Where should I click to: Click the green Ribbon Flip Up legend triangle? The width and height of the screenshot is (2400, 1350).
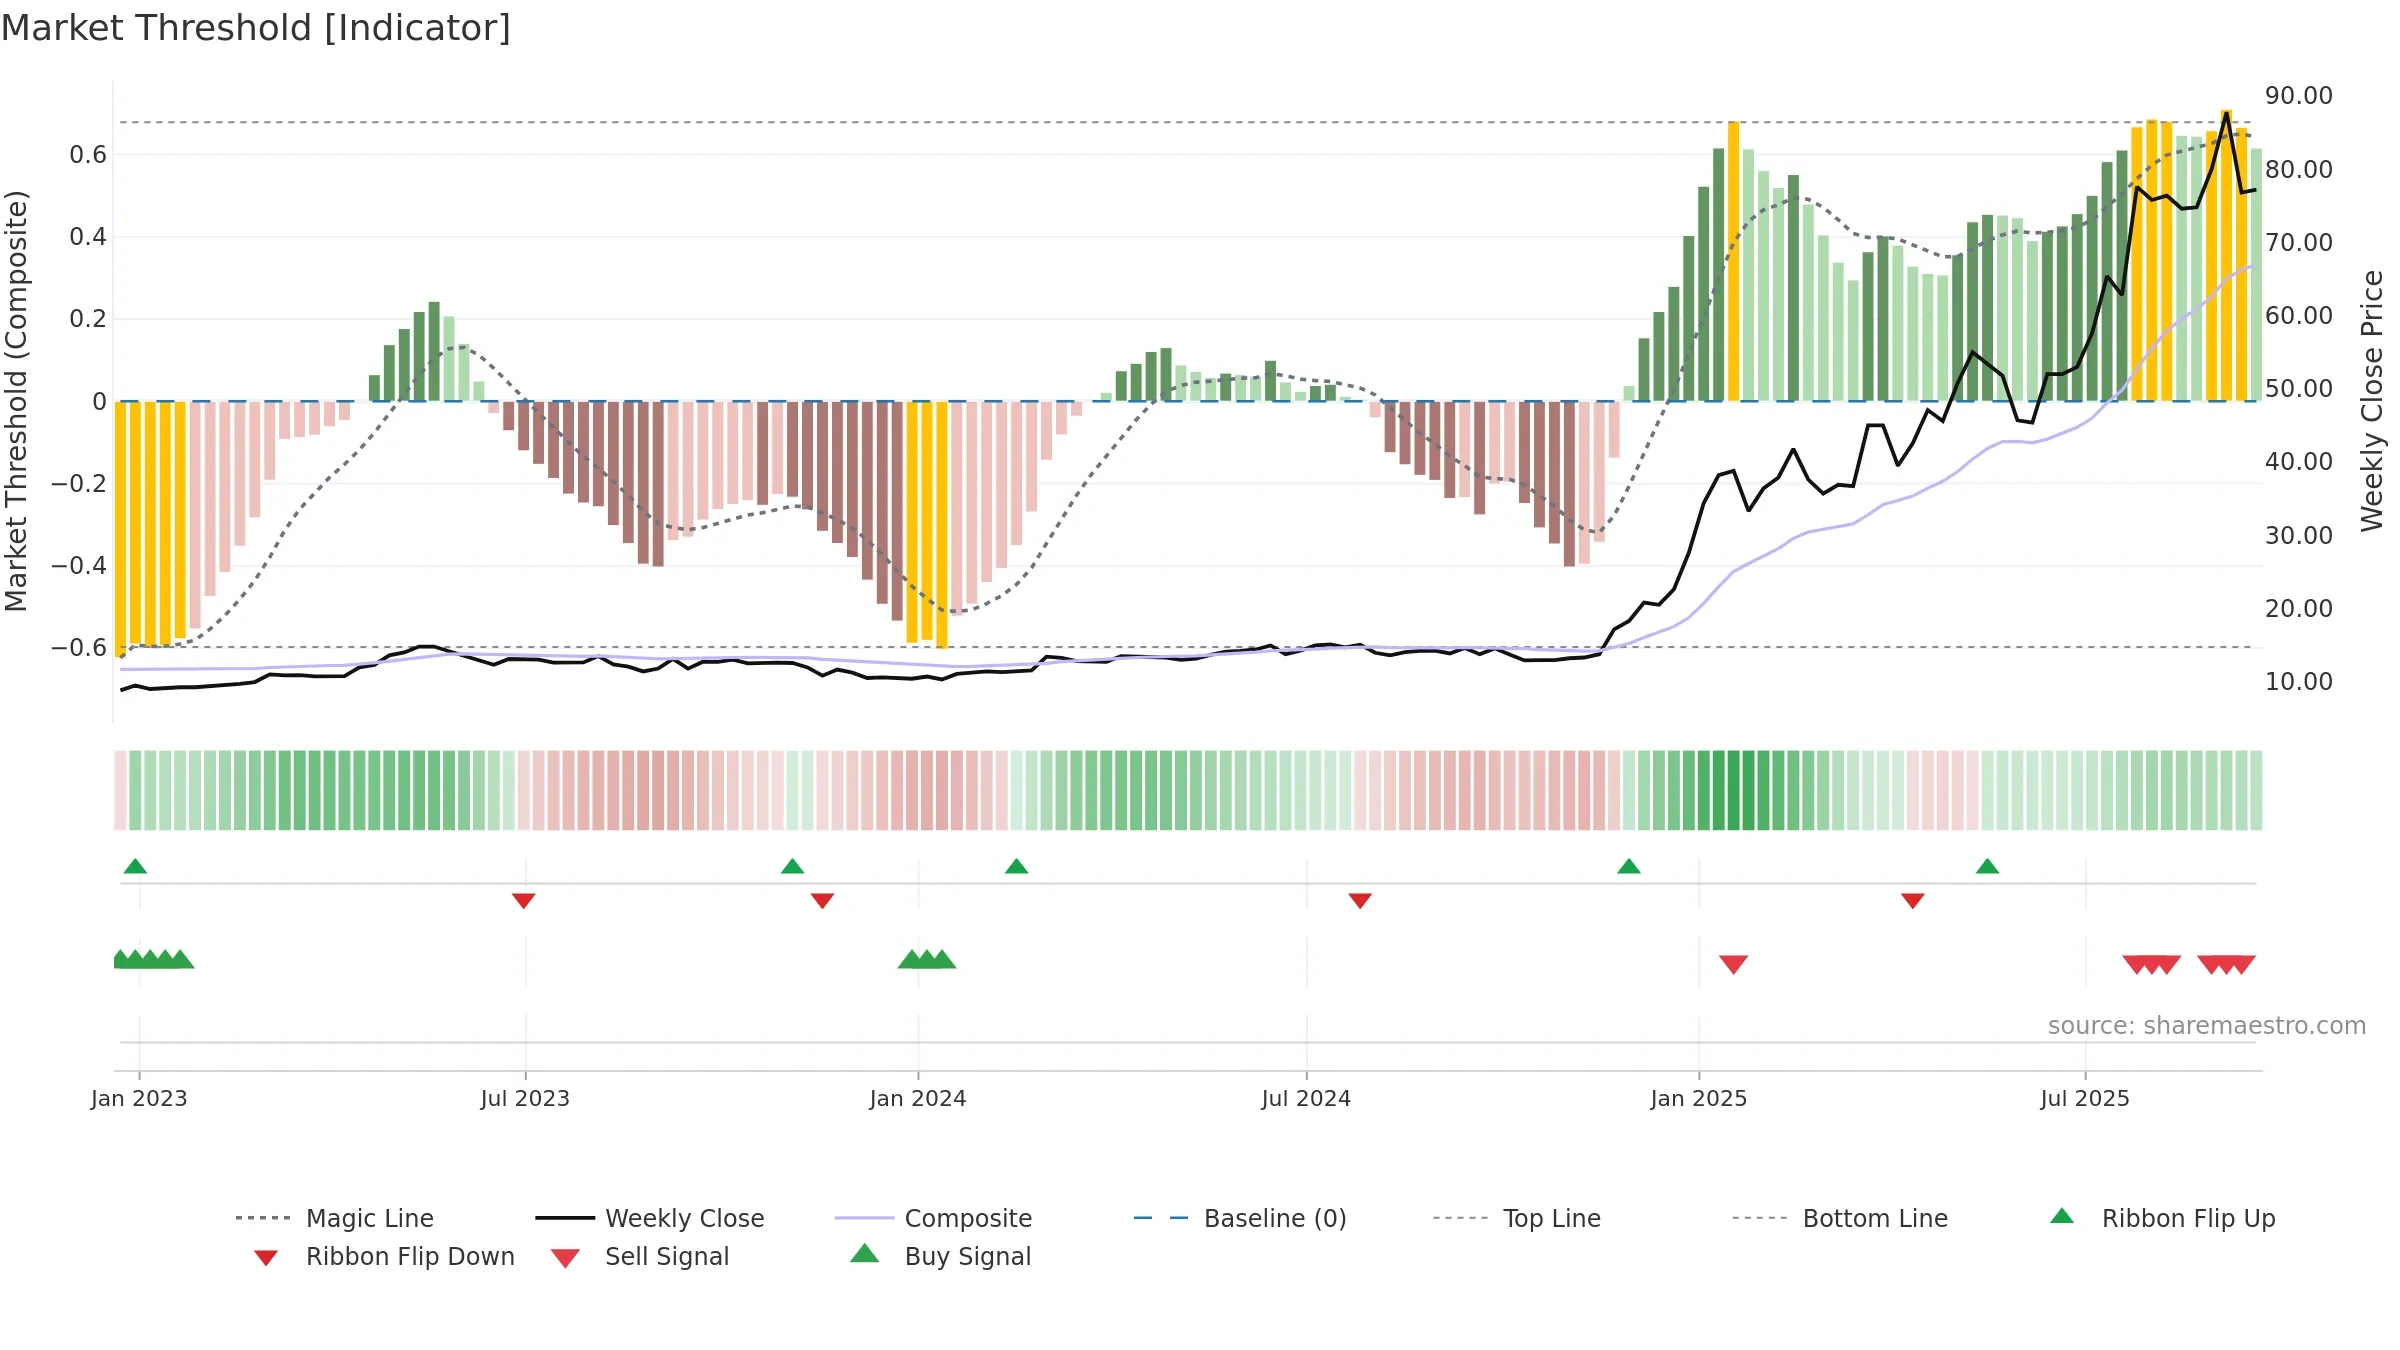pos(2062,1216)
